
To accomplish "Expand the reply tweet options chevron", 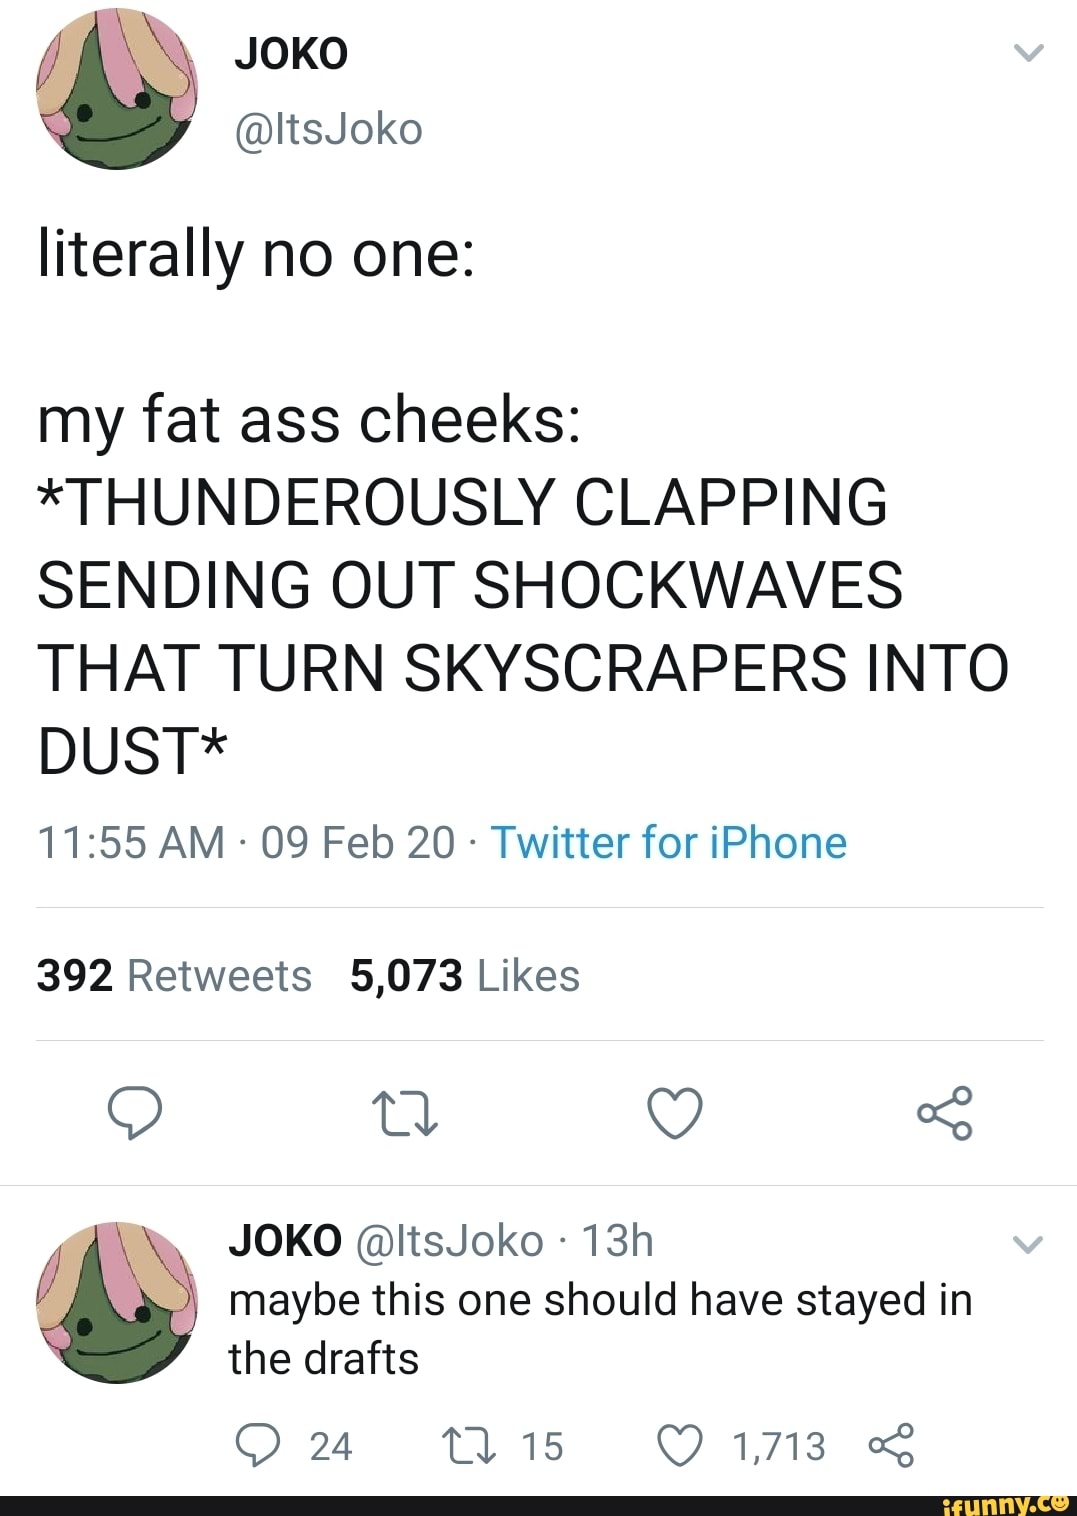I will [1029, 1245].
